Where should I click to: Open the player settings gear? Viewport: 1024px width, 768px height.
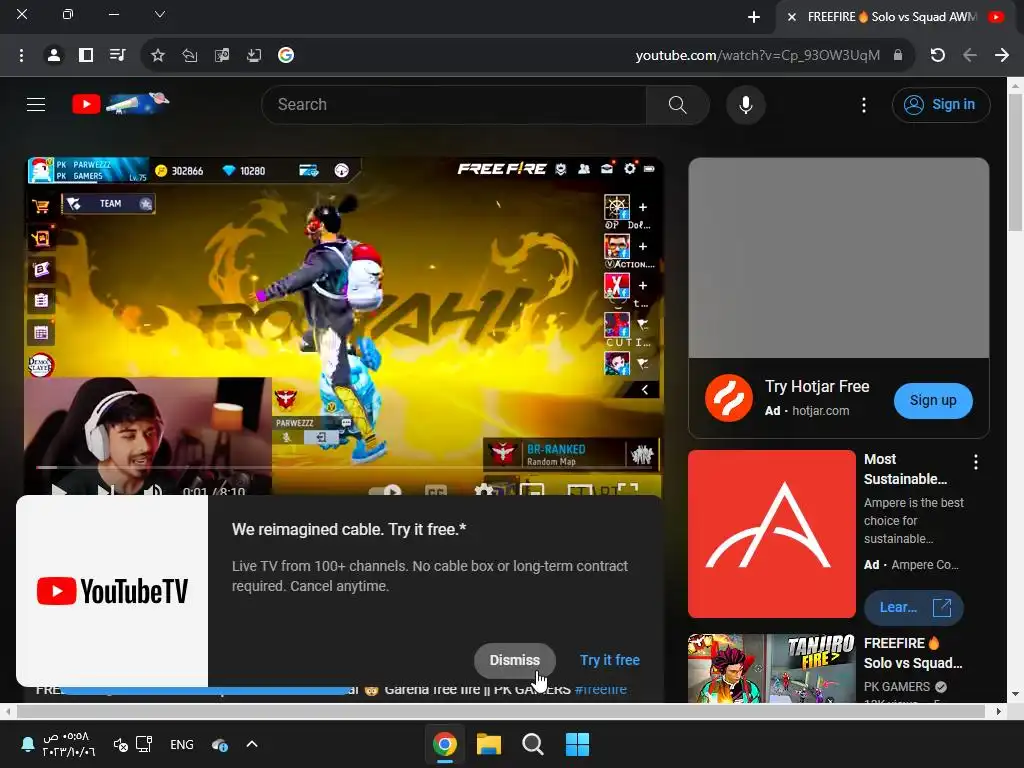484,490
